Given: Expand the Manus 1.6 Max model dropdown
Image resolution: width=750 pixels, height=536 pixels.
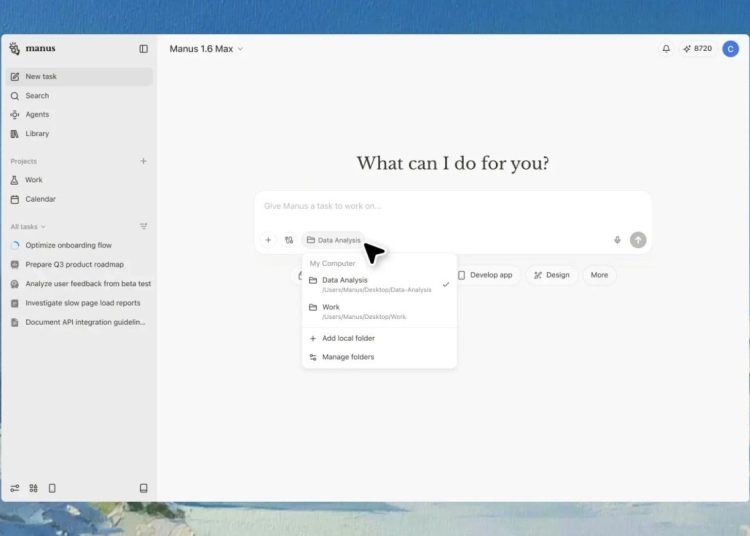Looking at the screenshot, I should coord(206,48).
